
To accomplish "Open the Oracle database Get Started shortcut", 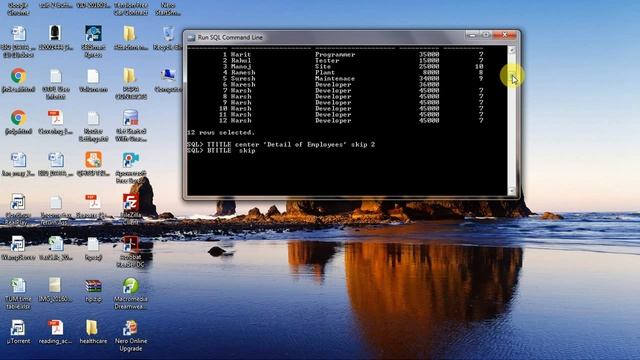I will click(x=131, y=126).
